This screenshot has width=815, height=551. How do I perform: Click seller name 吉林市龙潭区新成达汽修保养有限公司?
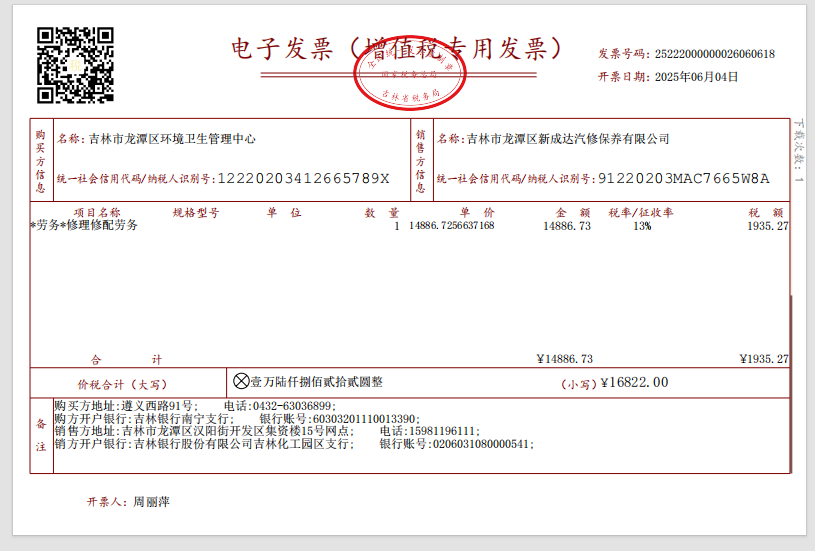568,139
